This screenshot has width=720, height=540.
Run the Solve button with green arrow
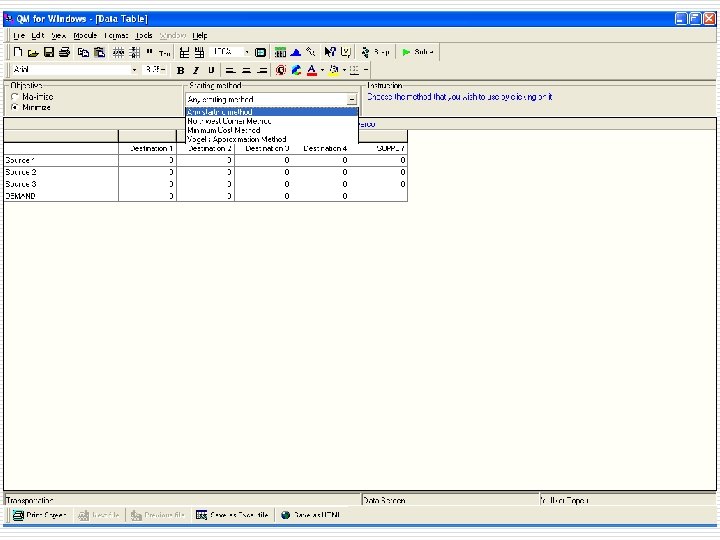point(418,52)
